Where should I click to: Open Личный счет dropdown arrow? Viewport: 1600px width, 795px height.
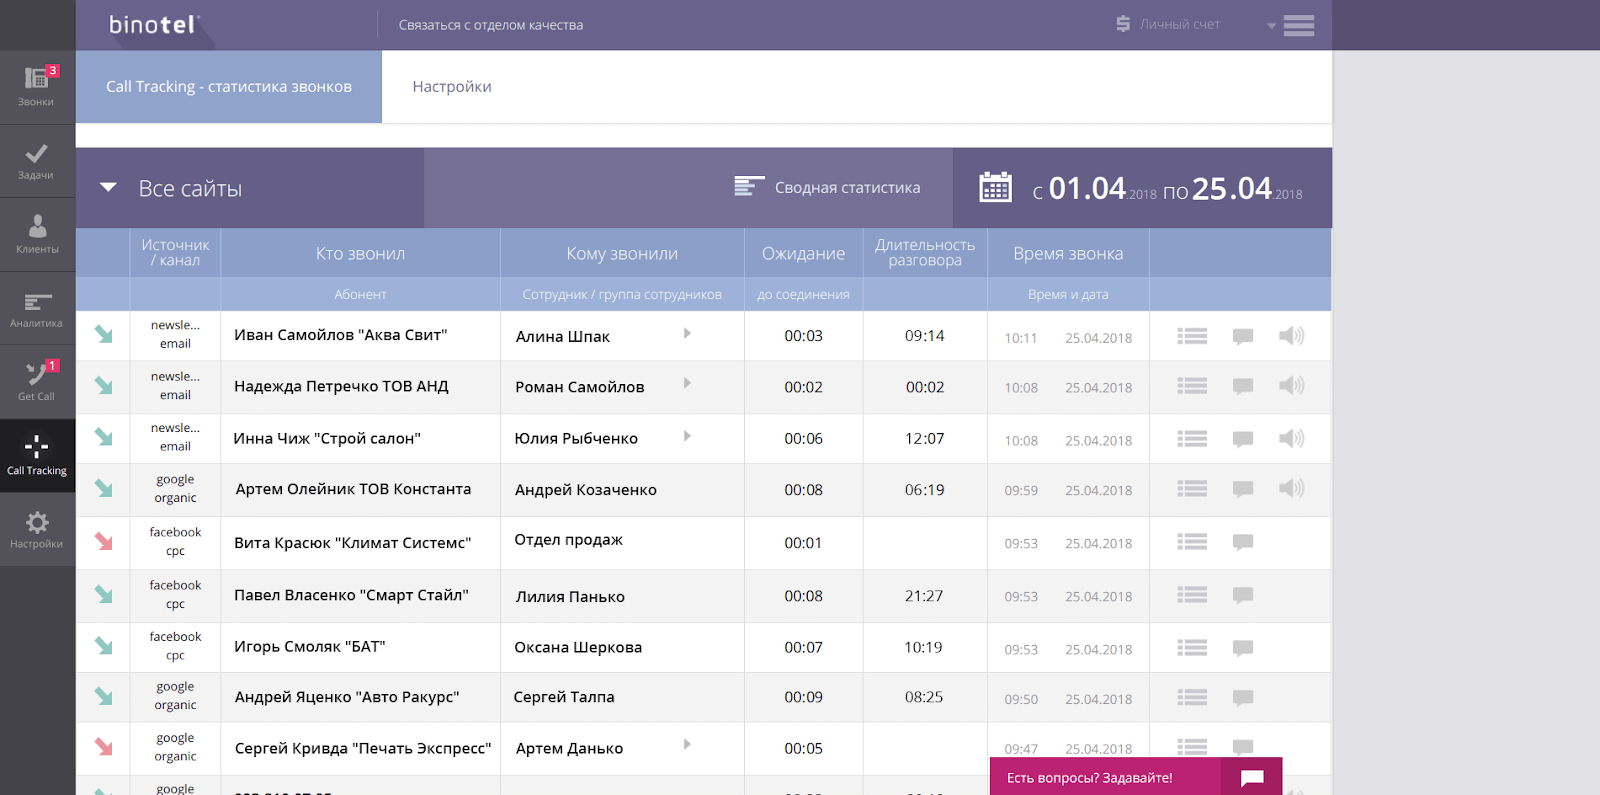[1271, 26]
